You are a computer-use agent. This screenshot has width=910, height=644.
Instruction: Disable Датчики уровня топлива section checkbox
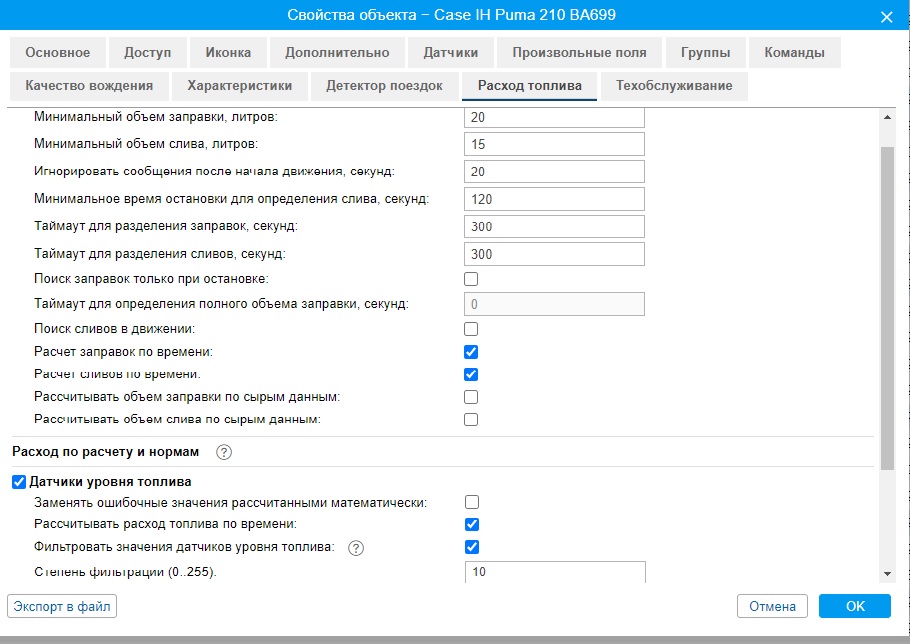point(19,482)
